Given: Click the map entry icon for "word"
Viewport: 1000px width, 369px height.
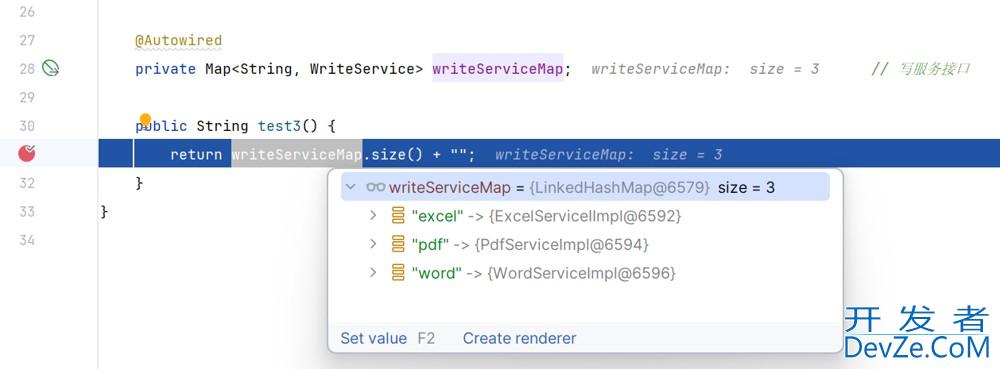Looking at the screenshot, I should point(399,273).
